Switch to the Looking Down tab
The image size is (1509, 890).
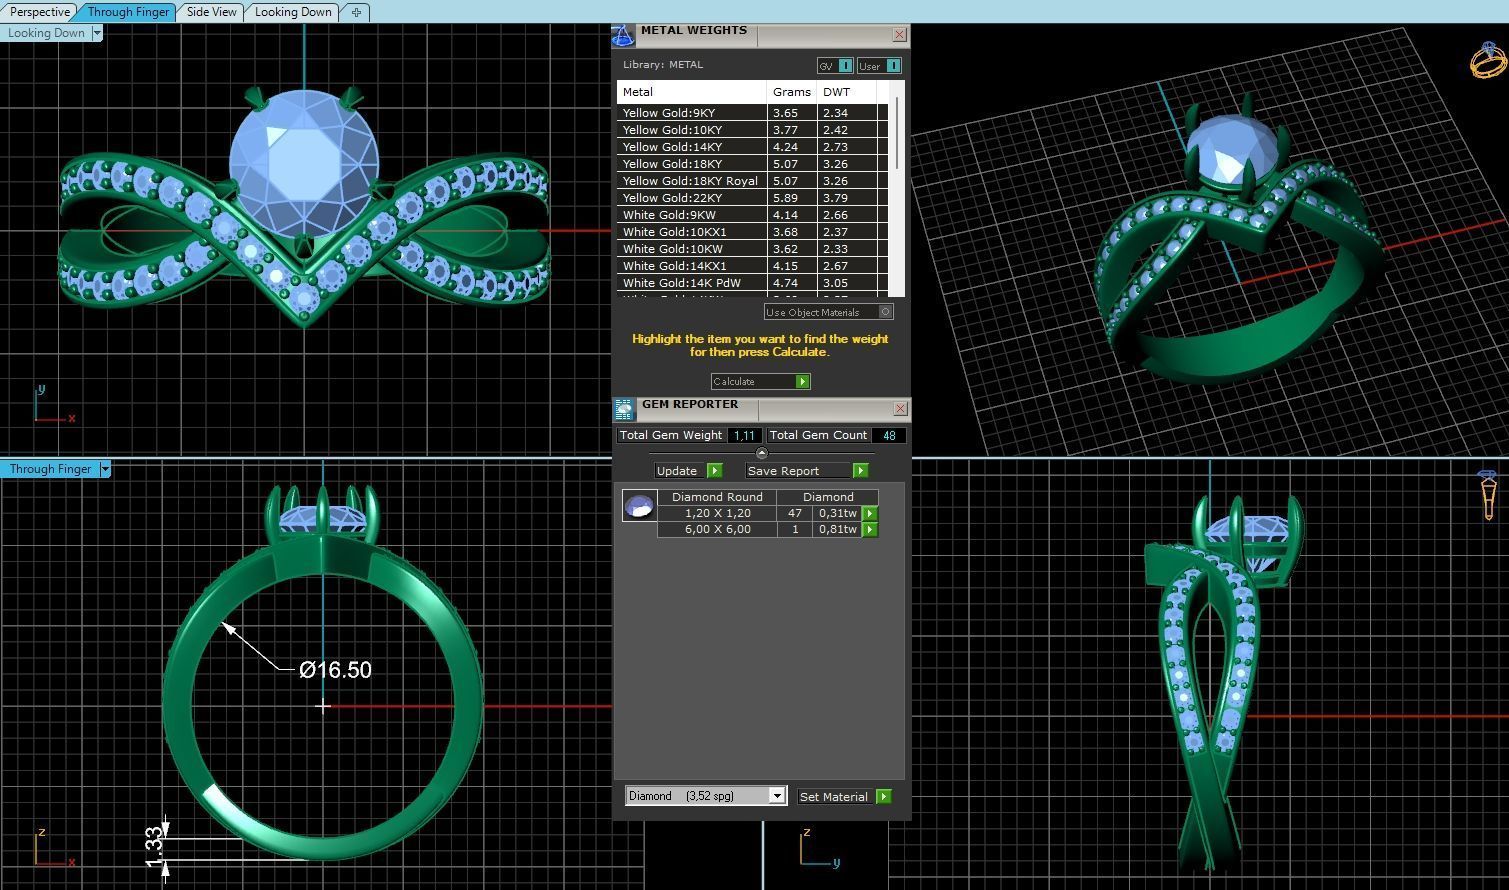pyautogui.click(x=293, y=12)
